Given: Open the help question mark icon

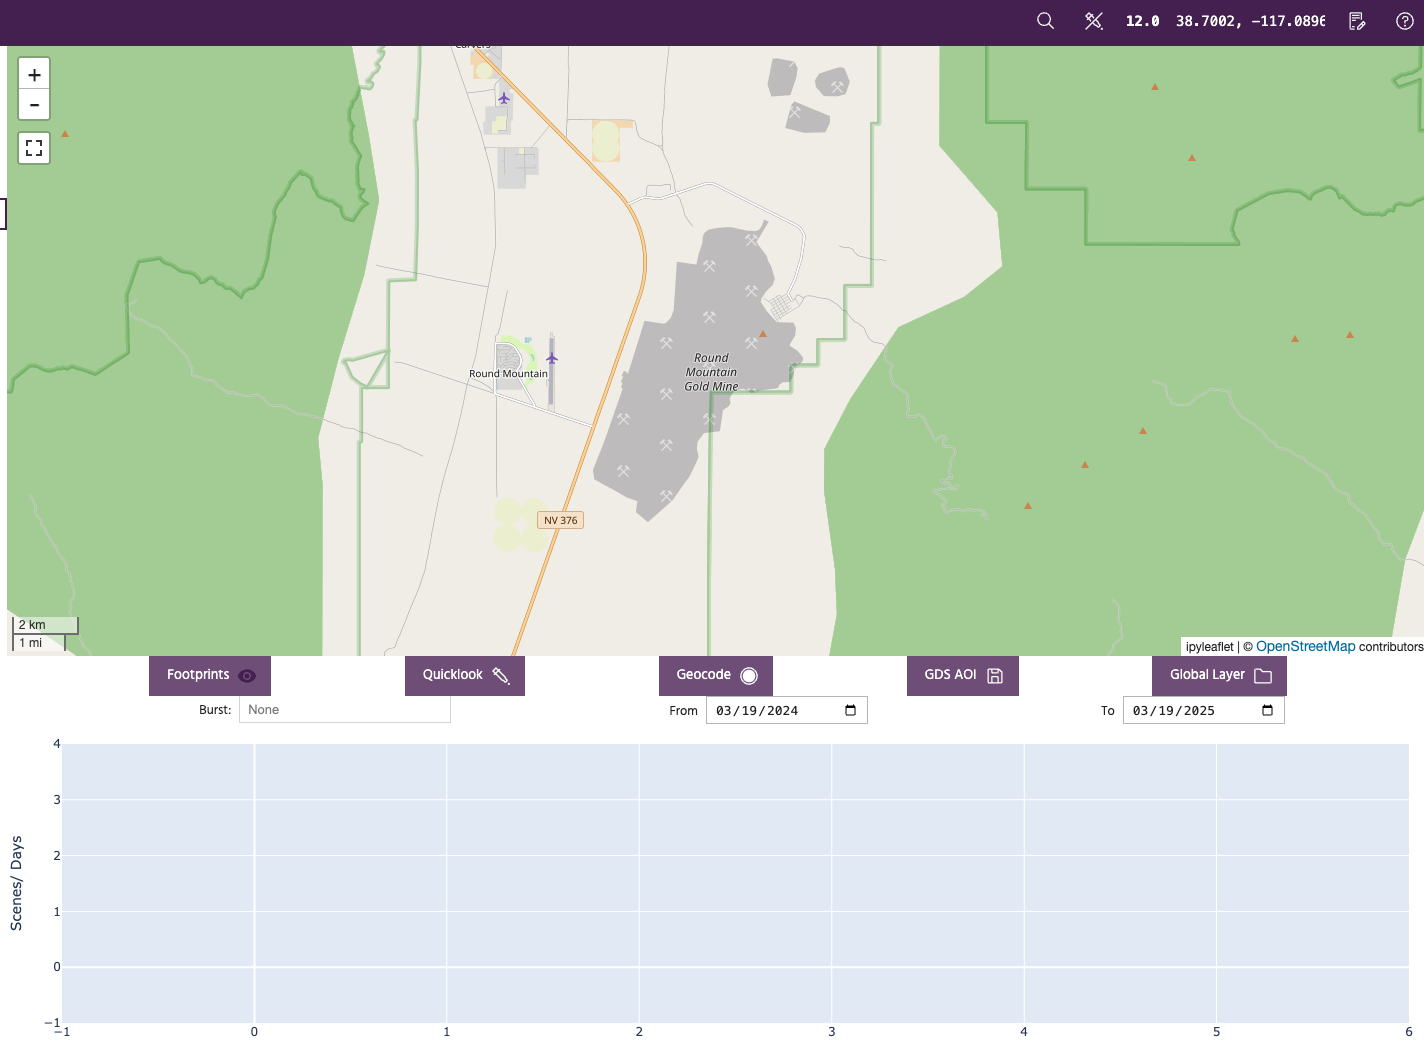Looking at the screenshot, I should coord(1404,21).
